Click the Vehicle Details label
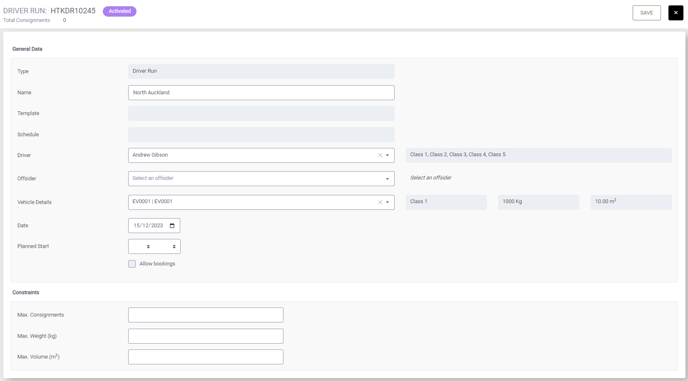Image resolution: width=688 pixels, height=381 pixels. tap(34, 202)
